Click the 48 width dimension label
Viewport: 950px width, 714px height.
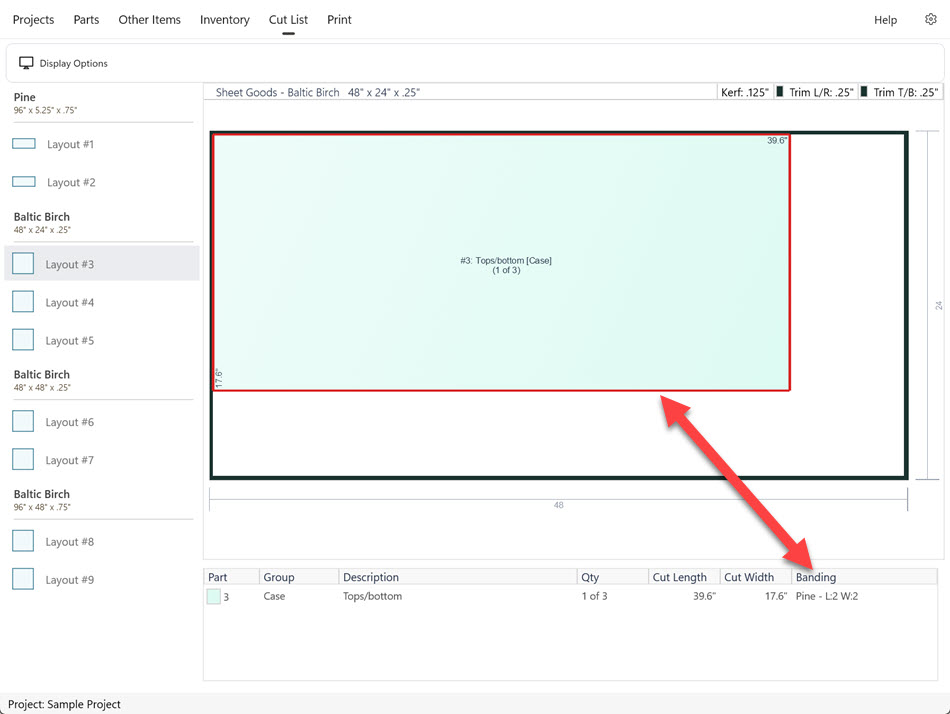click(559, 505)
